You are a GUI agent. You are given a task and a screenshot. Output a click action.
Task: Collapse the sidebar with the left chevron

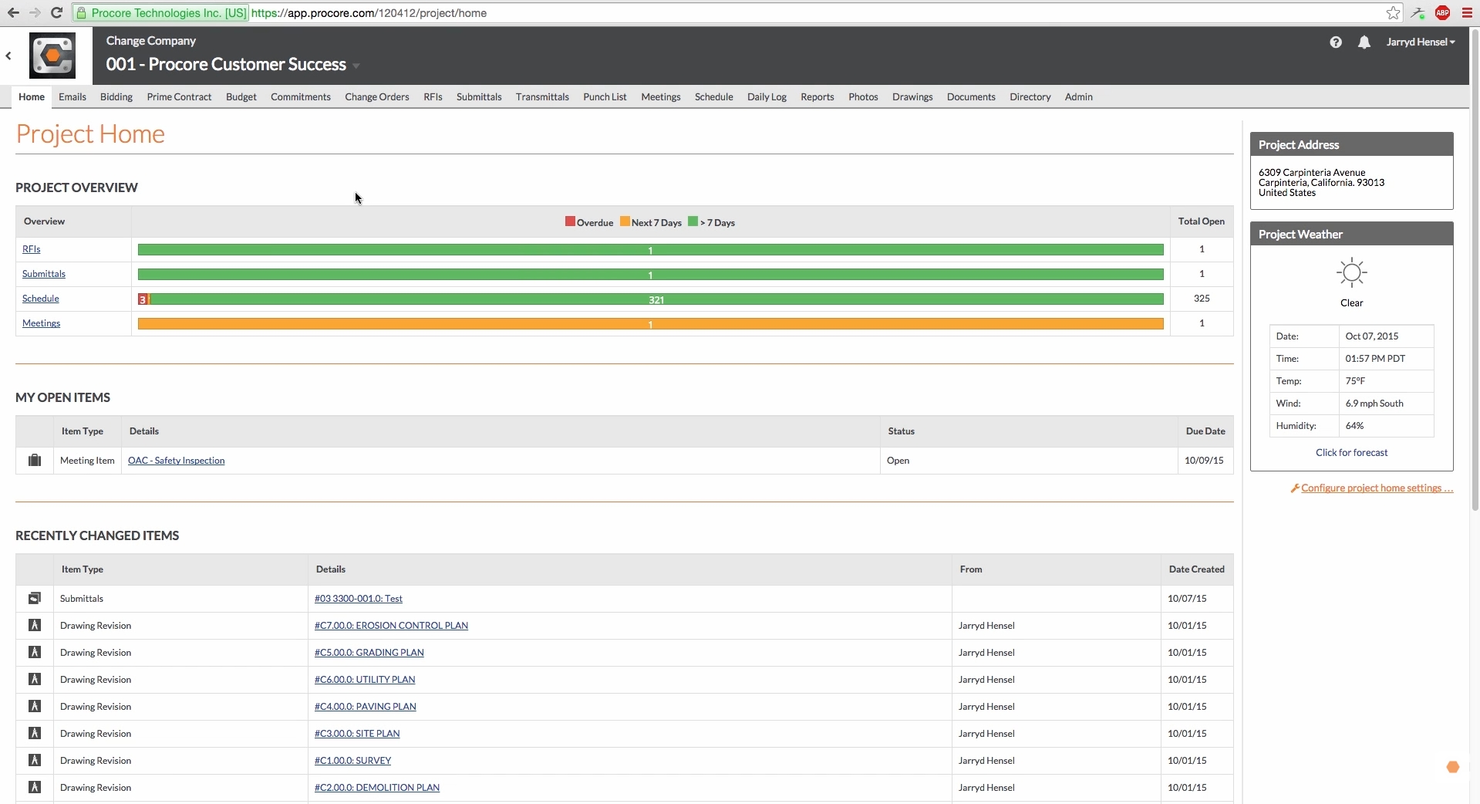8,55
